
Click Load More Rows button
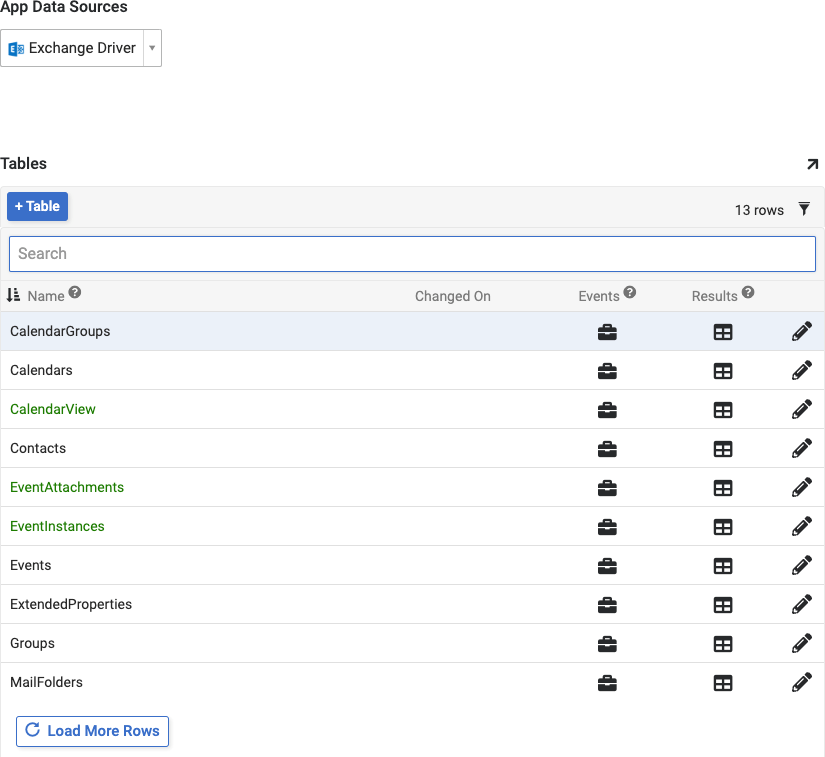93,731
